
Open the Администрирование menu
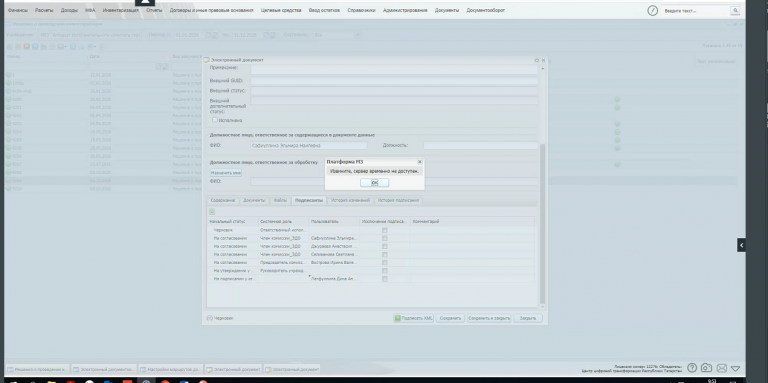(405, 10)
